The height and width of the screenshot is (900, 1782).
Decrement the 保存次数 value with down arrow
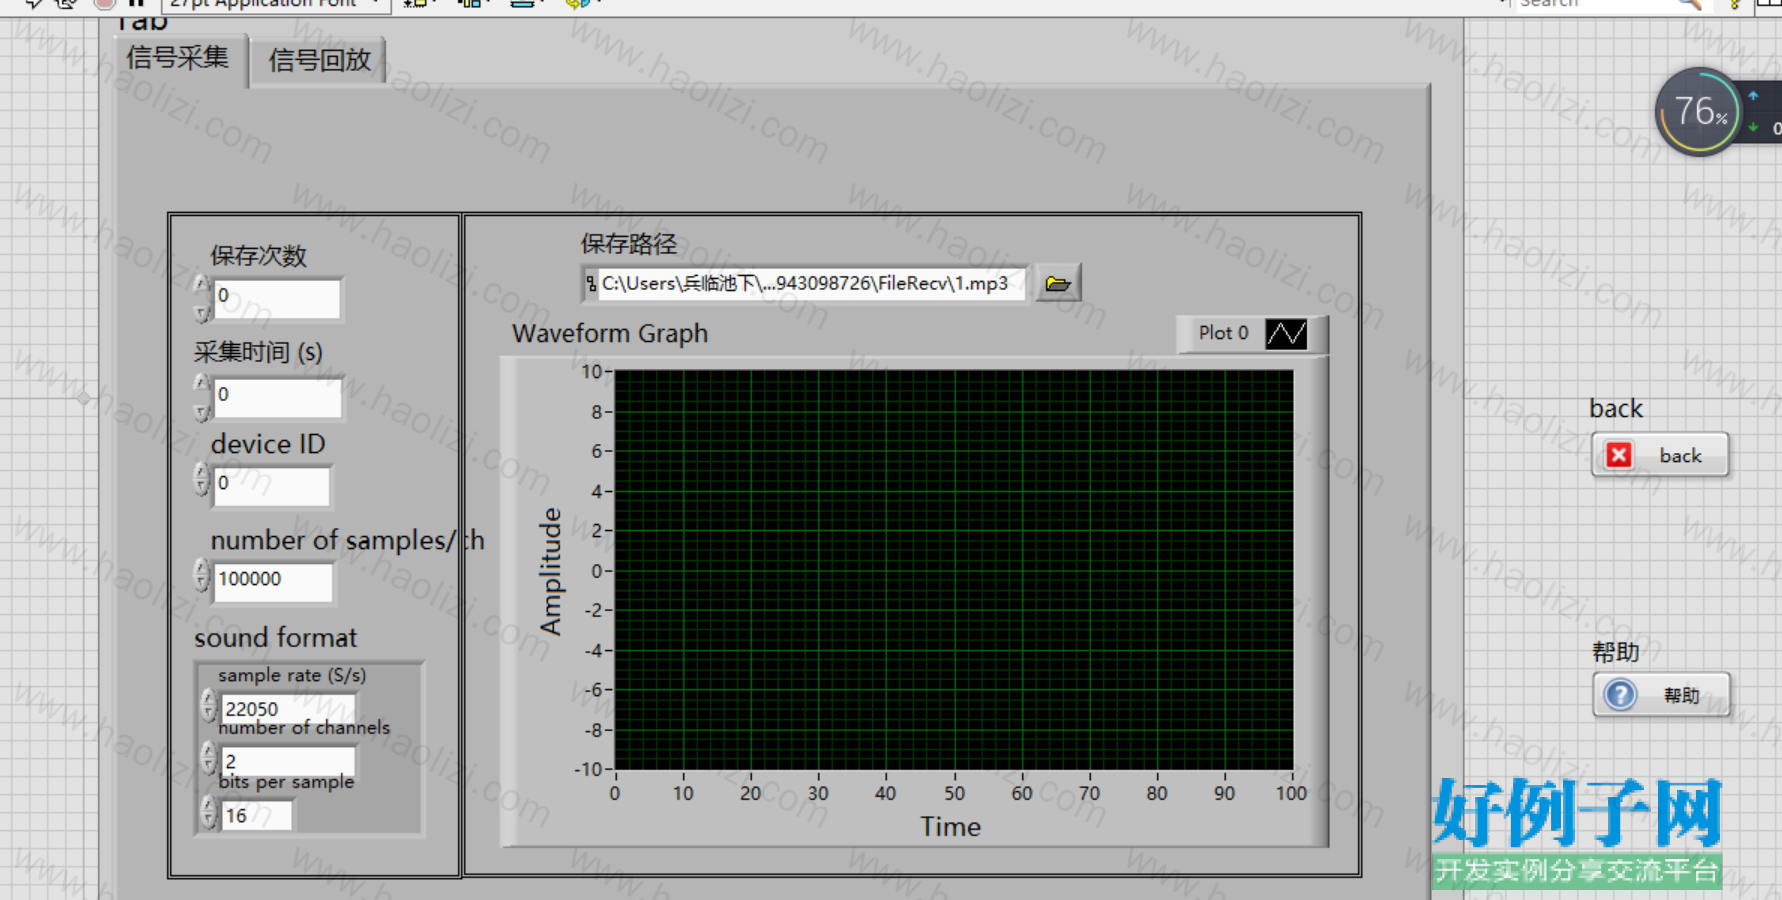pos(202,312)
